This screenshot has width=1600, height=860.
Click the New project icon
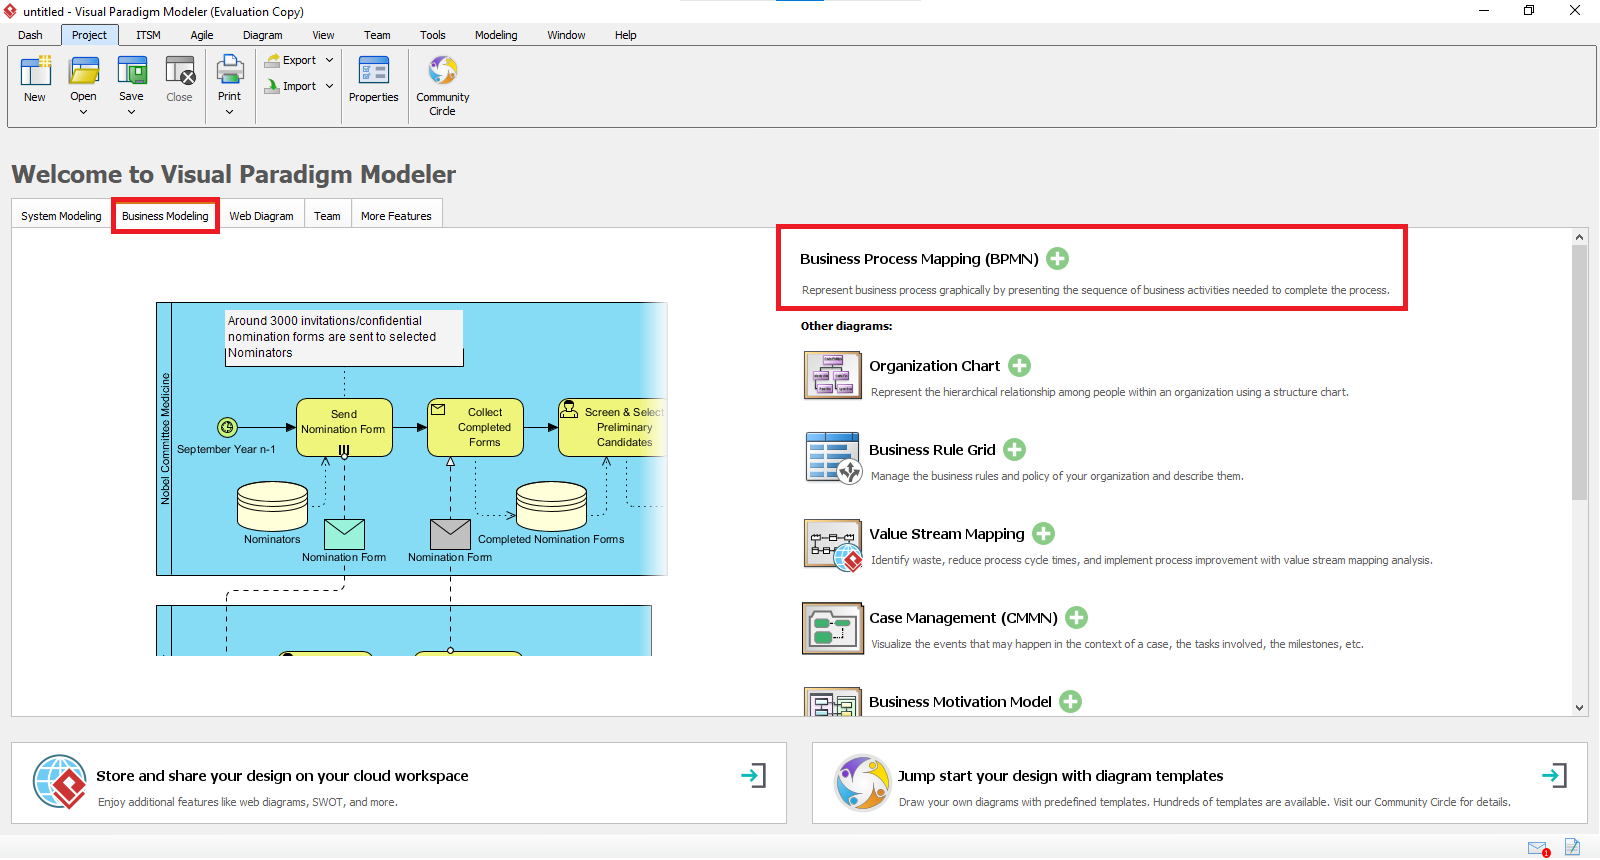pos(35,72)
